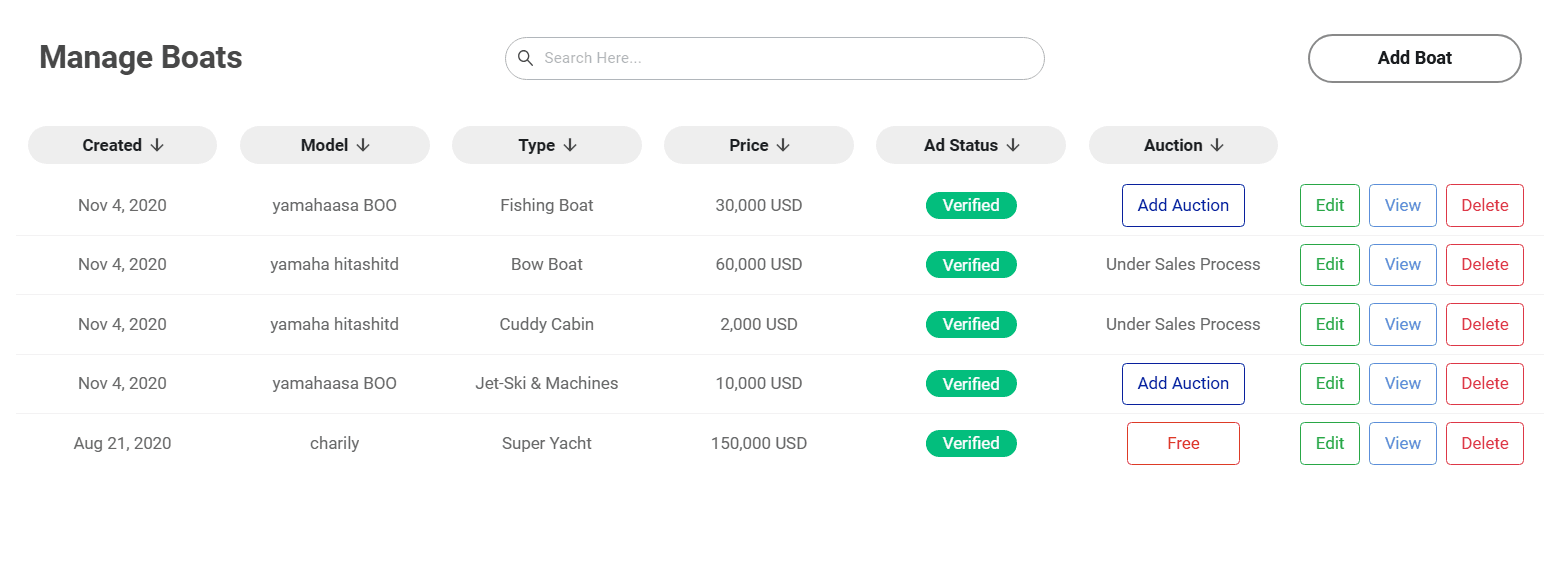Screen dimensions: 1555x582
Task: Add an auction for the Jet-Ski & Machines
Action: (1183, 383)
